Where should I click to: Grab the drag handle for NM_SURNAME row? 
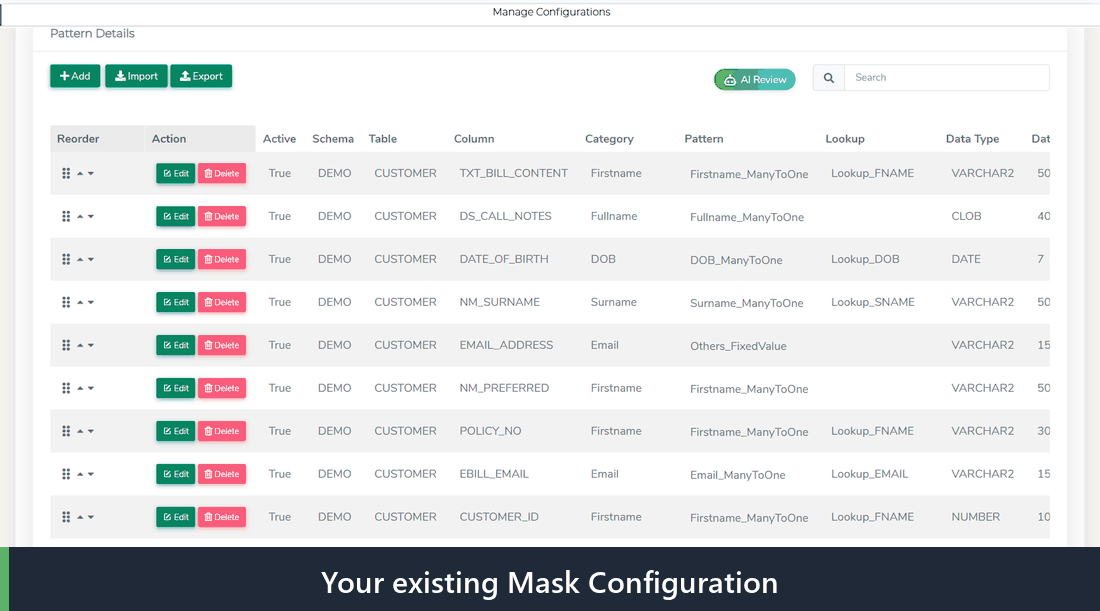(x=66, y=302)
